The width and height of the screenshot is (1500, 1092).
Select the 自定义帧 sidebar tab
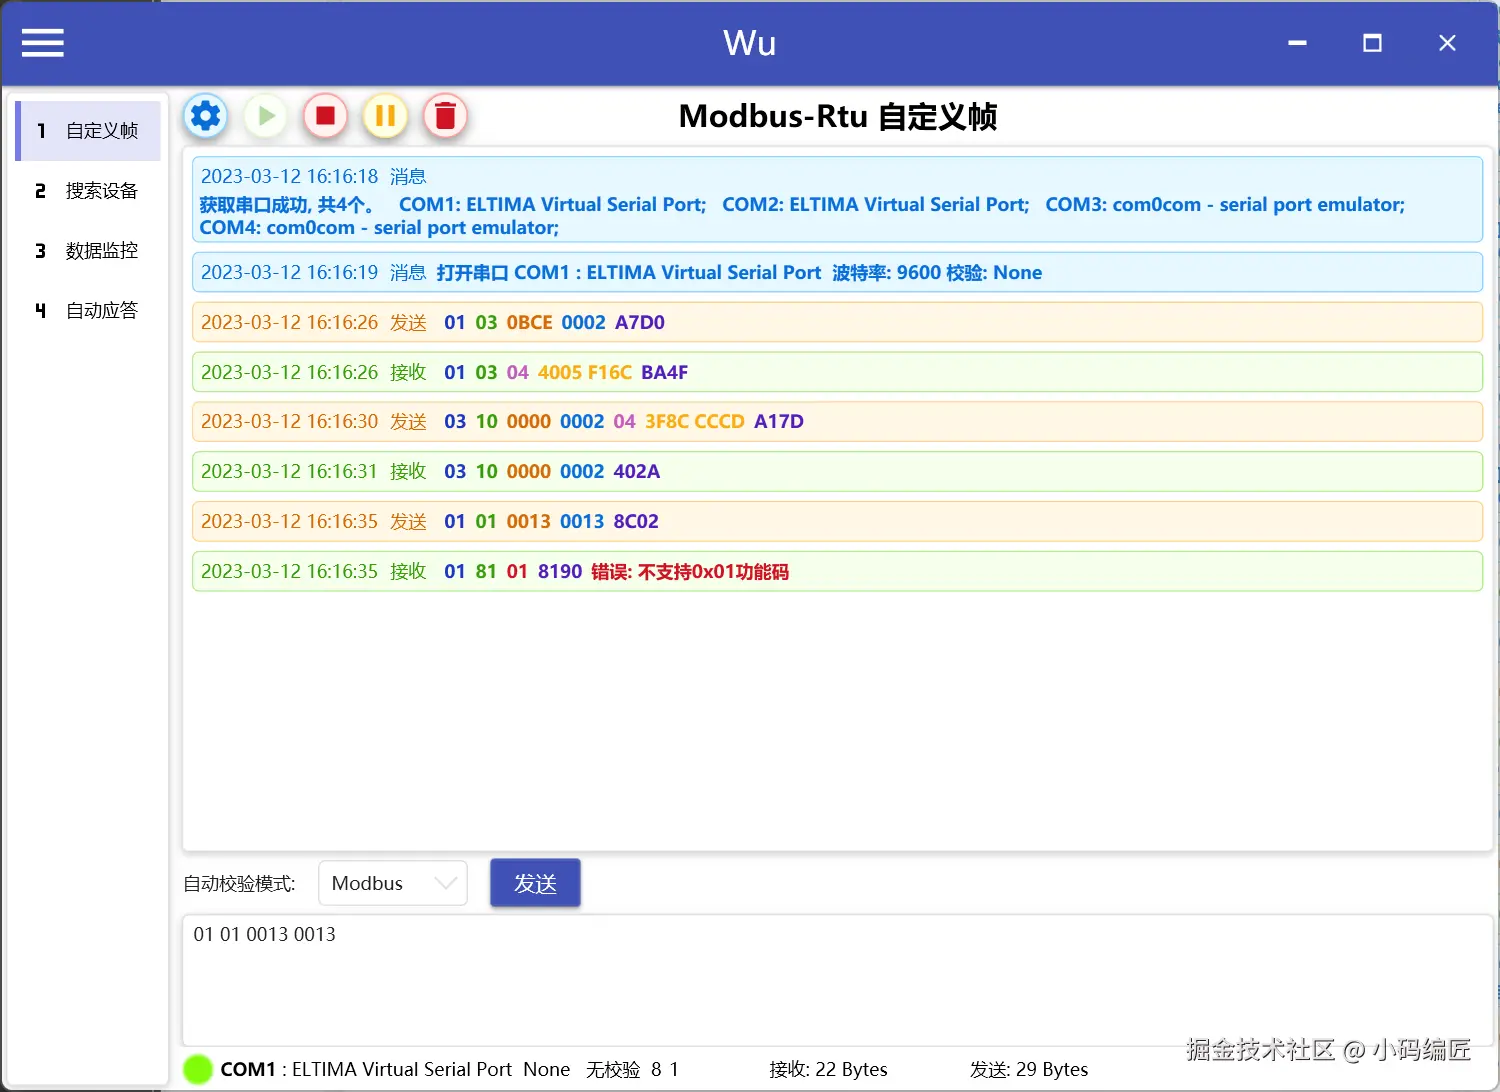pos(89,131)
